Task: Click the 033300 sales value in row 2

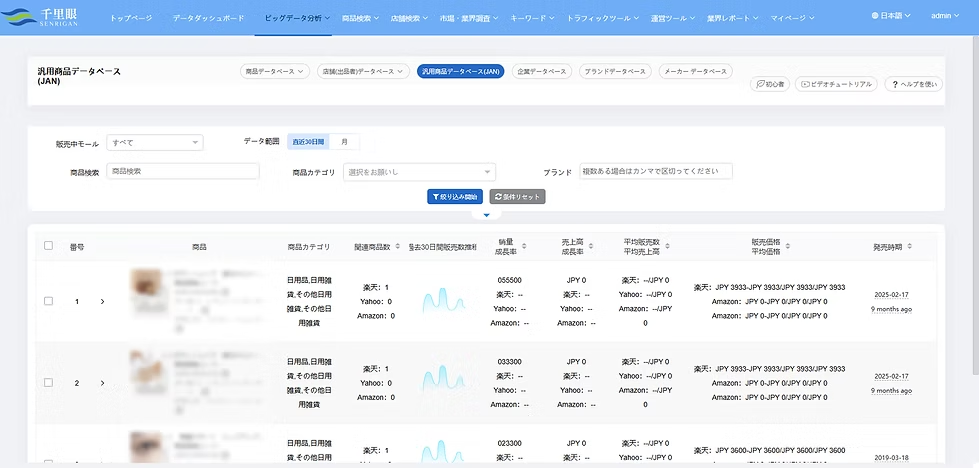Action: point(509,361)
